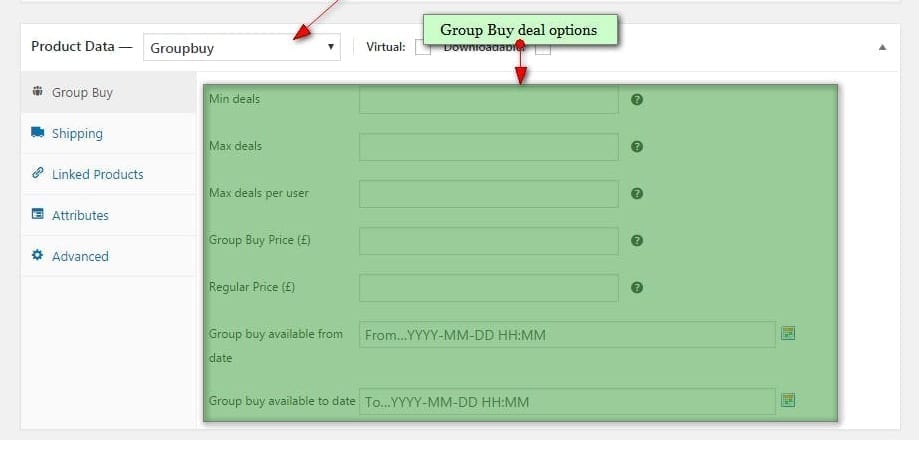Image resolution: width=919 pixels, height=456 pixels.
Task: Open the Linked Products tab
Action: click(x=108, y=175)
